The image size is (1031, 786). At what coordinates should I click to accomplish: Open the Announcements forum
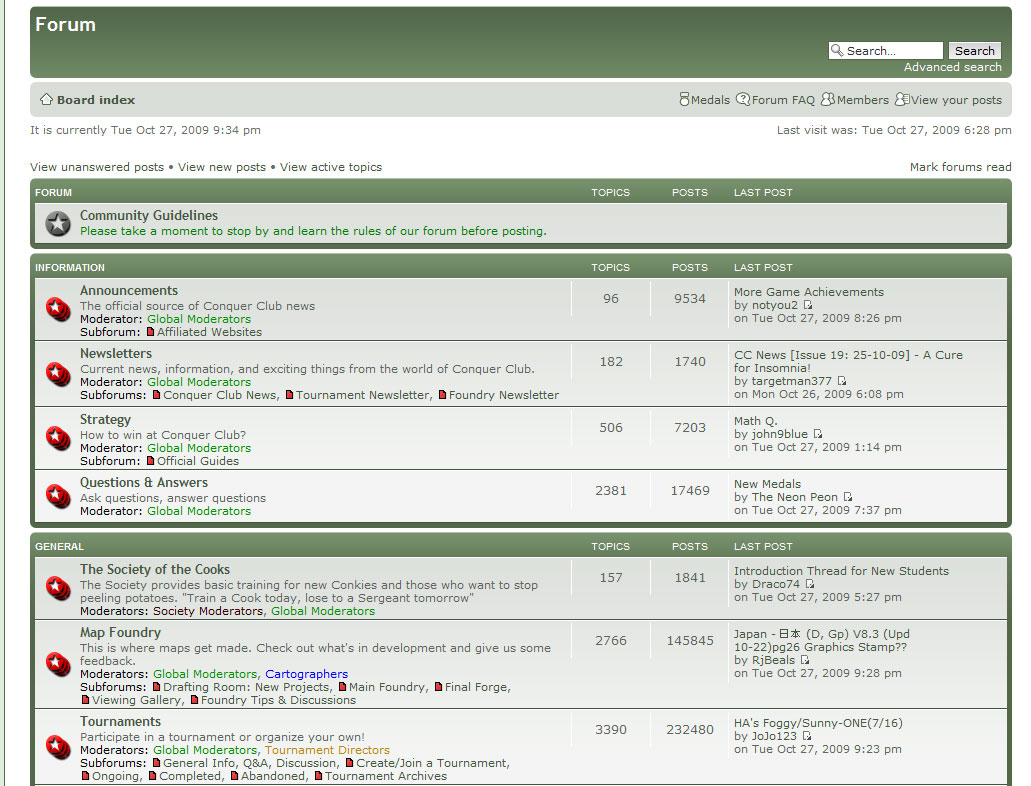pos(129,291)
